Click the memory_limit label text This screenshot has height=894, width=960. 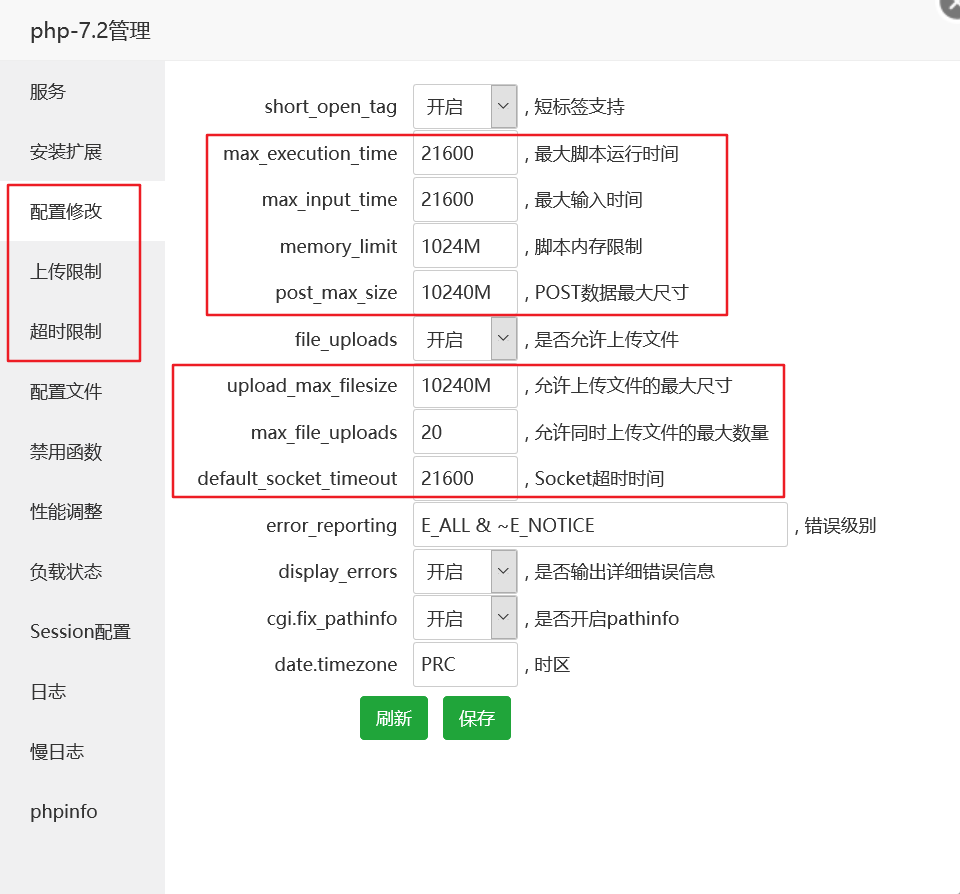click(339, 247)
